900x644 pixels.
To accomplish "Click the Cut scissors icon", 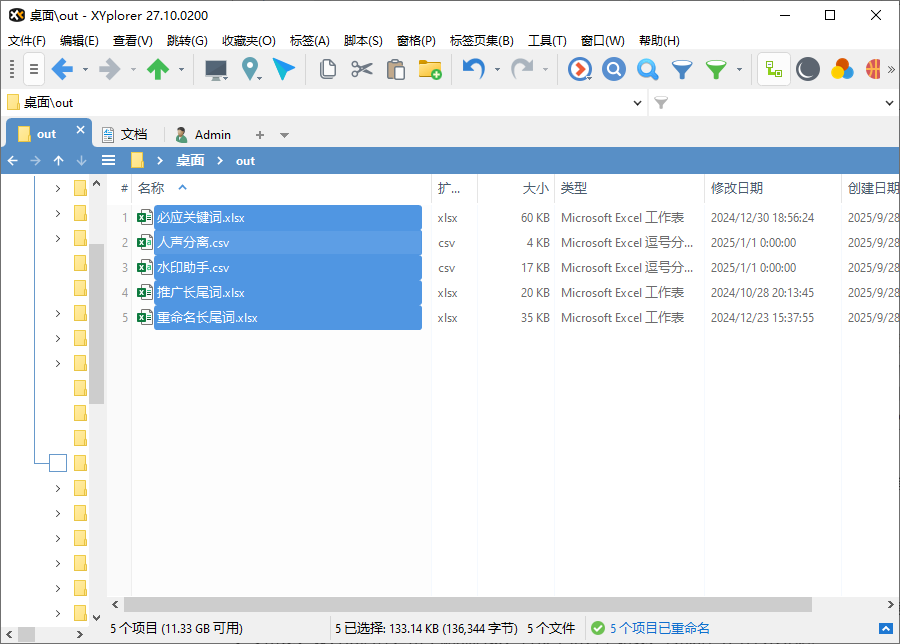I will pyautogui.click(x=362, y=69).
